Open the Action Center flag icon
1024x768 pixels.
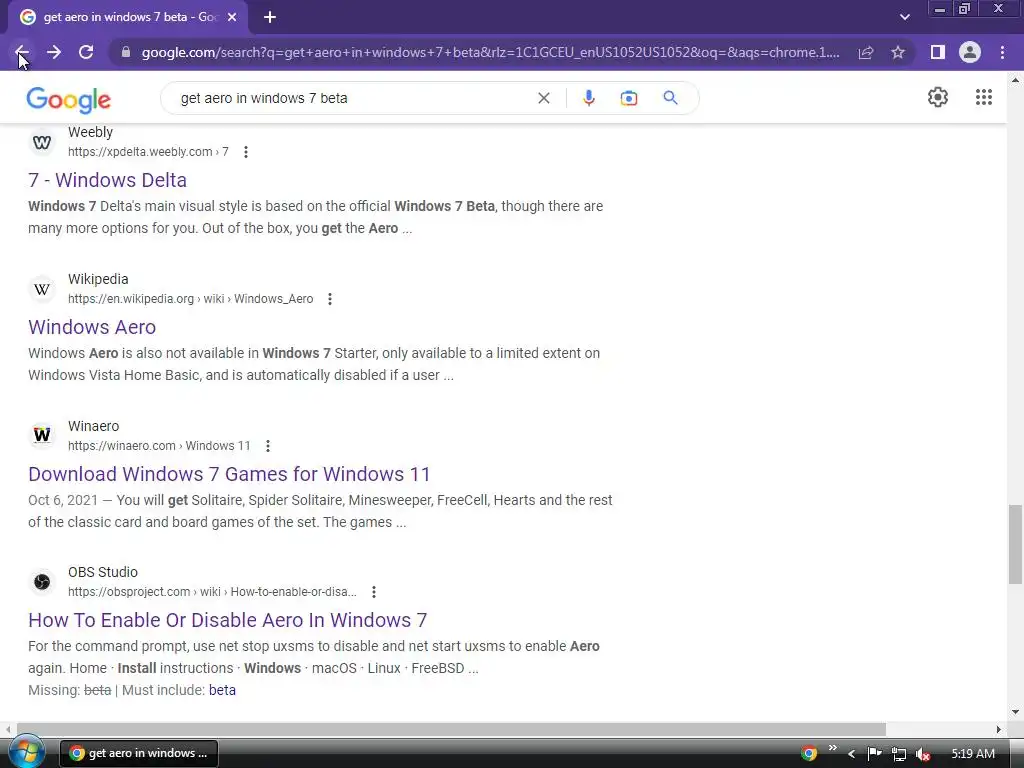tap(874, 754)
